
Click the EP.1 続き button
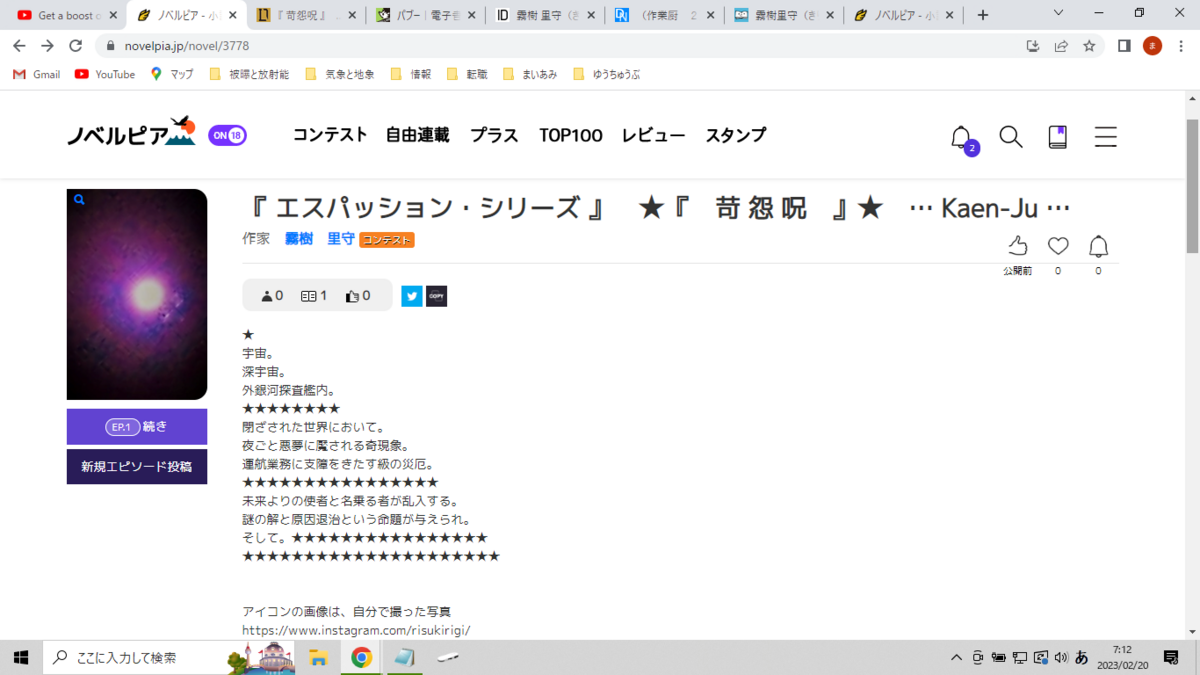click(x=136, y=426)
